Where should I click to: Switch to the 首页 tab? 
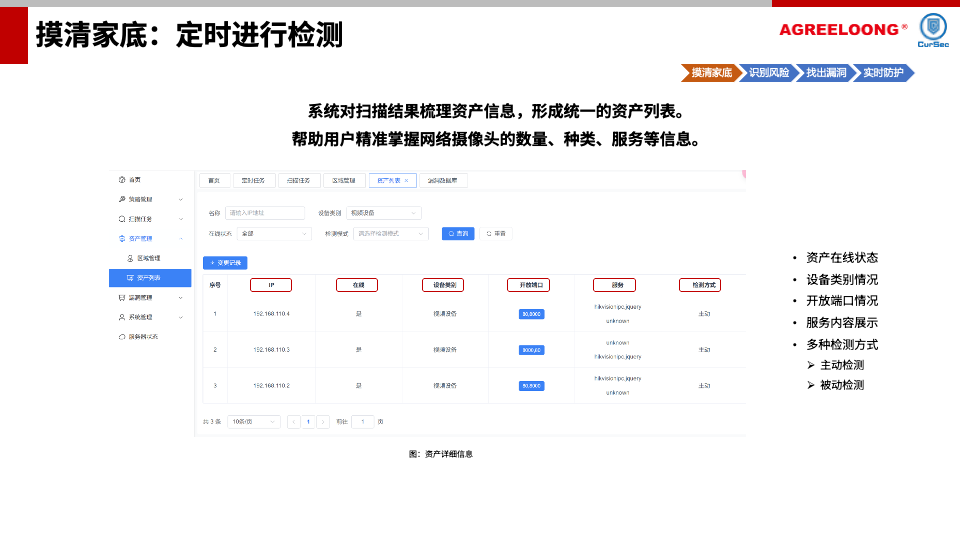pos(214,181)
